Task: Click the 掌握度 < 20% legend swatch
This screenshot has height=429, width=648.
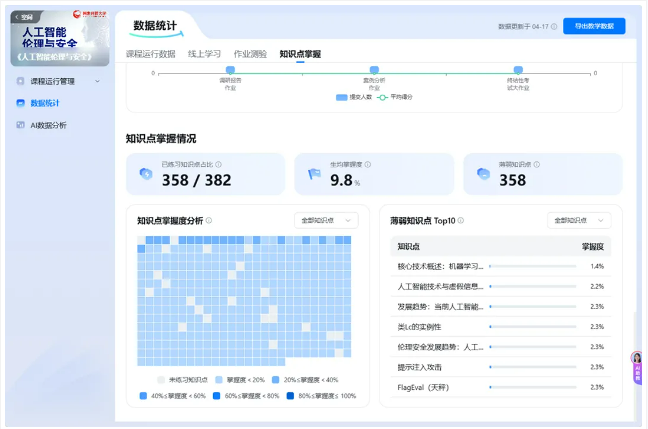Action: tap(219, 379)
